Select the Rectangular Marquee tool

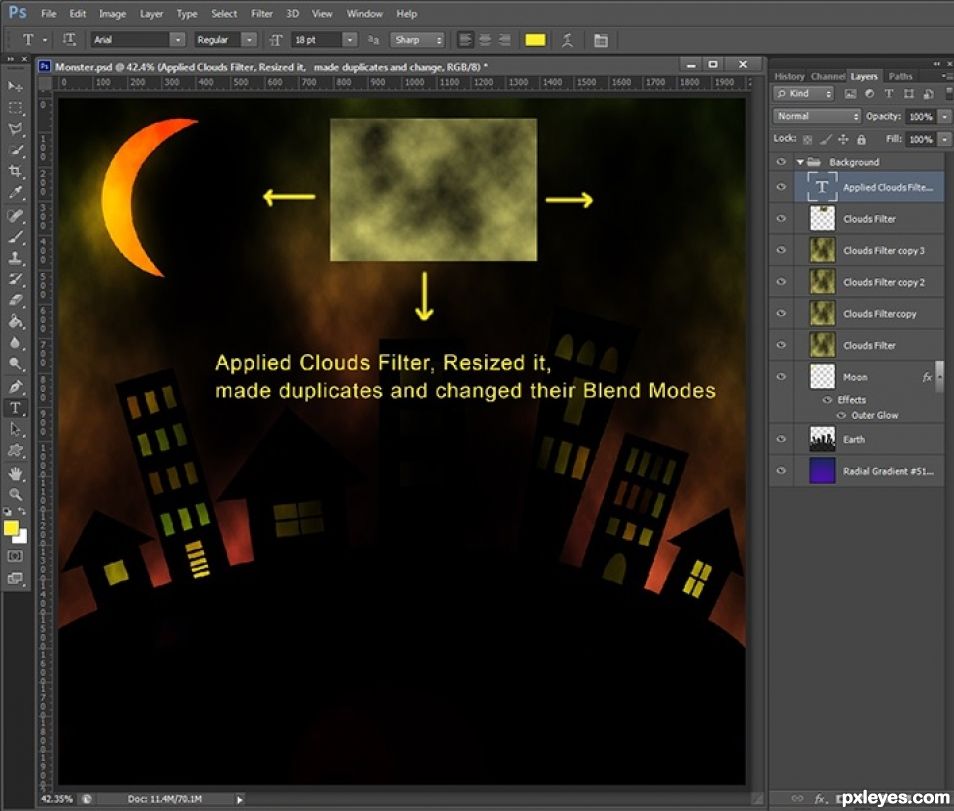point(15,108)
